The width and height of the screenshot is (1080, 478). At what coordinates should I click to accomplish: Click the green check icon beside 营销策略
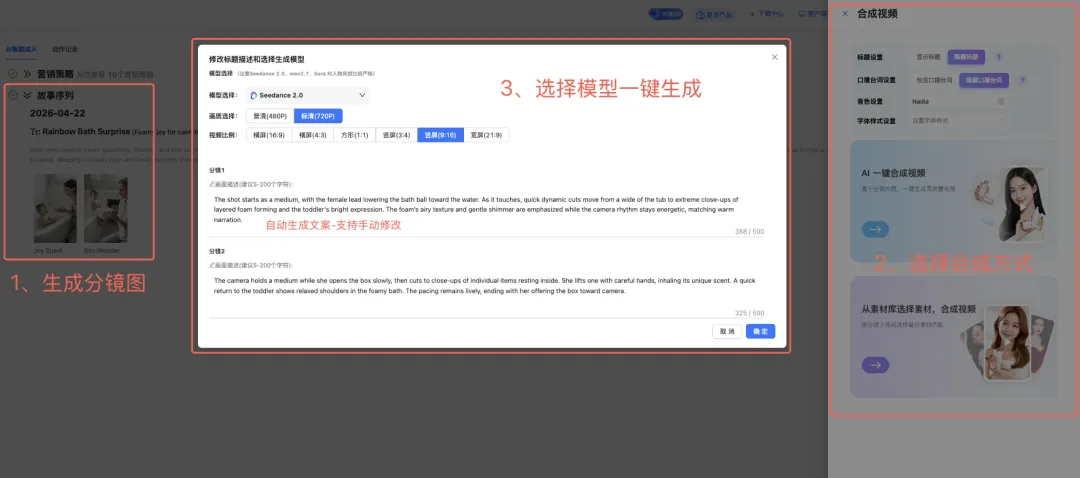point(12,74)
